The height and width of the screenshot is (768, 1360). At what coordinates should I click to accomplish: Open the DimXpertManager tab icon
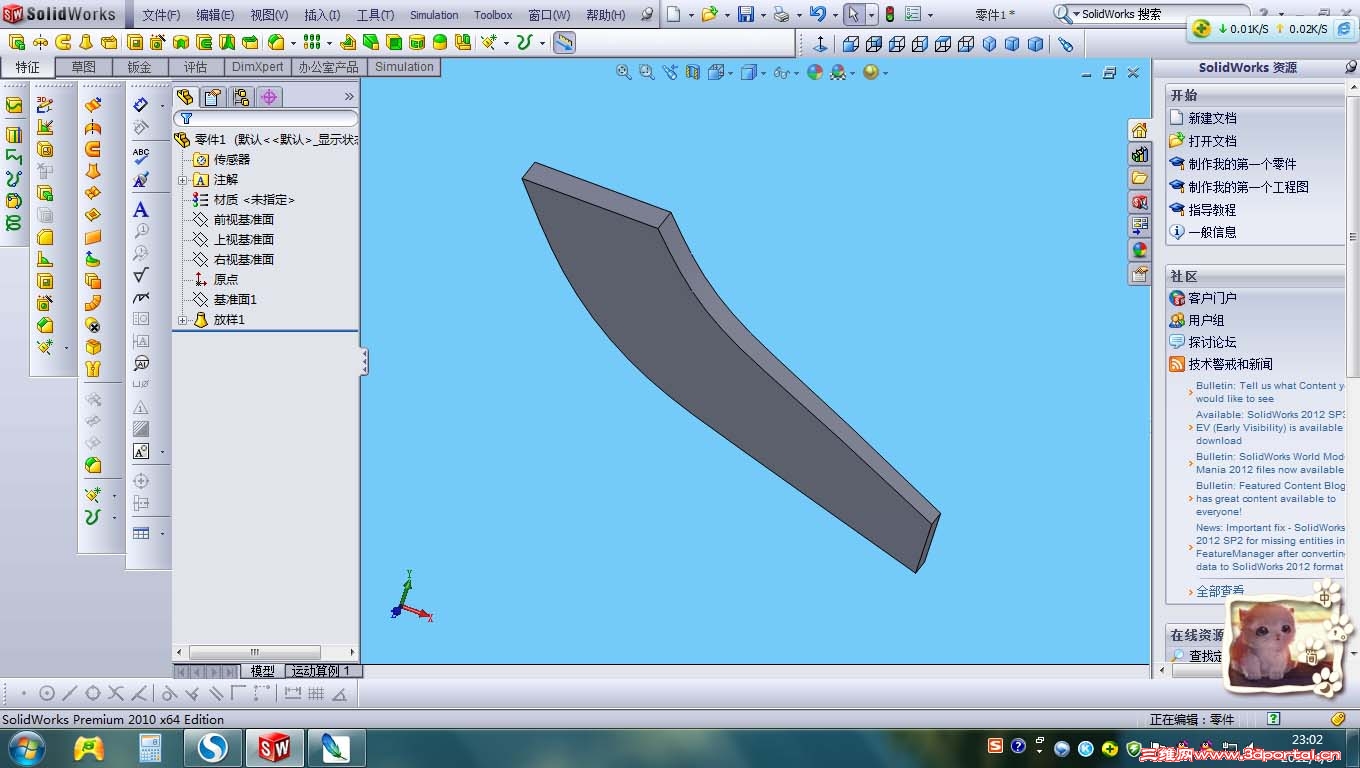269,97
